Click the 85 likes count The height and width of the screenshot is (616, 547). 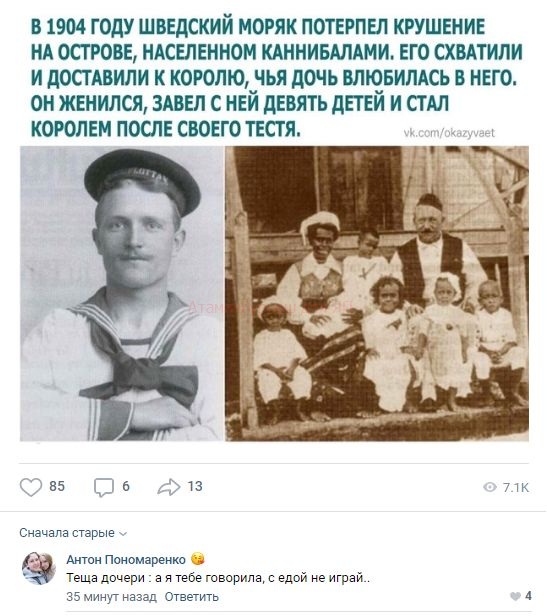[57, 486]
